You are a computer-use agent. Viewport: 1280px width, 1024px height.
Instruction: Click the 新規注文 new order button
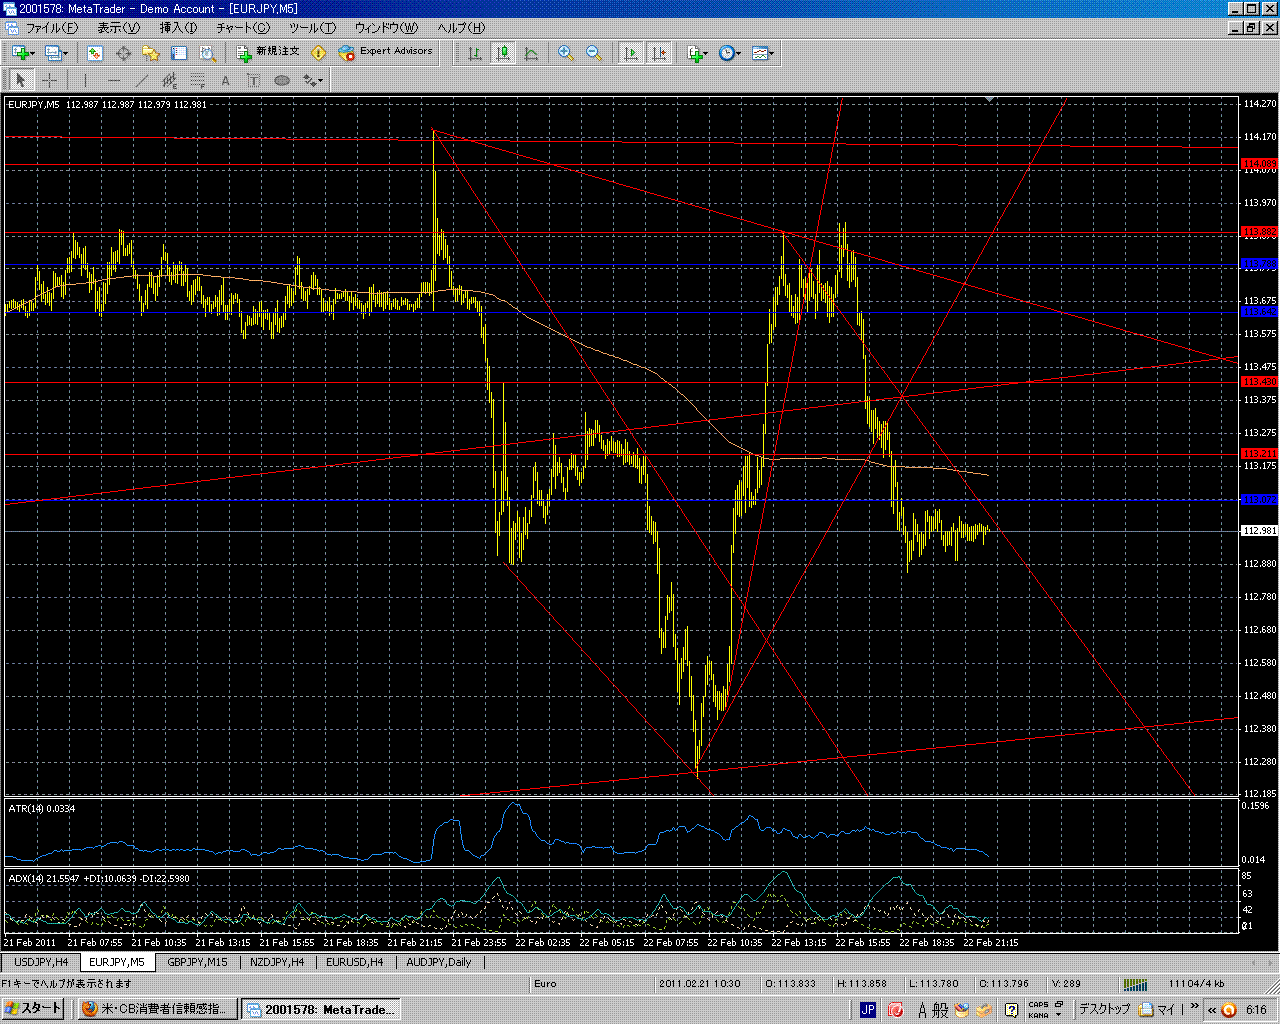click(268, 52)
